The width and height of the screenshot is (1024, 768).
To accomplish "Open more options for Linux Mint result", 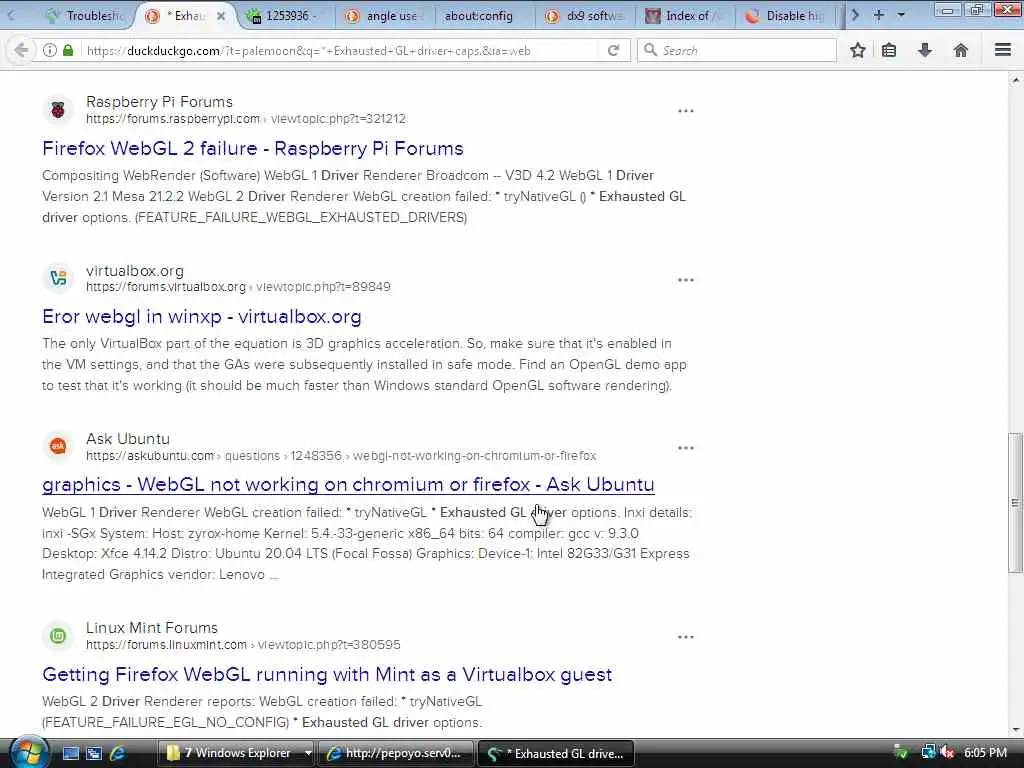I will (x=686, y=637).
